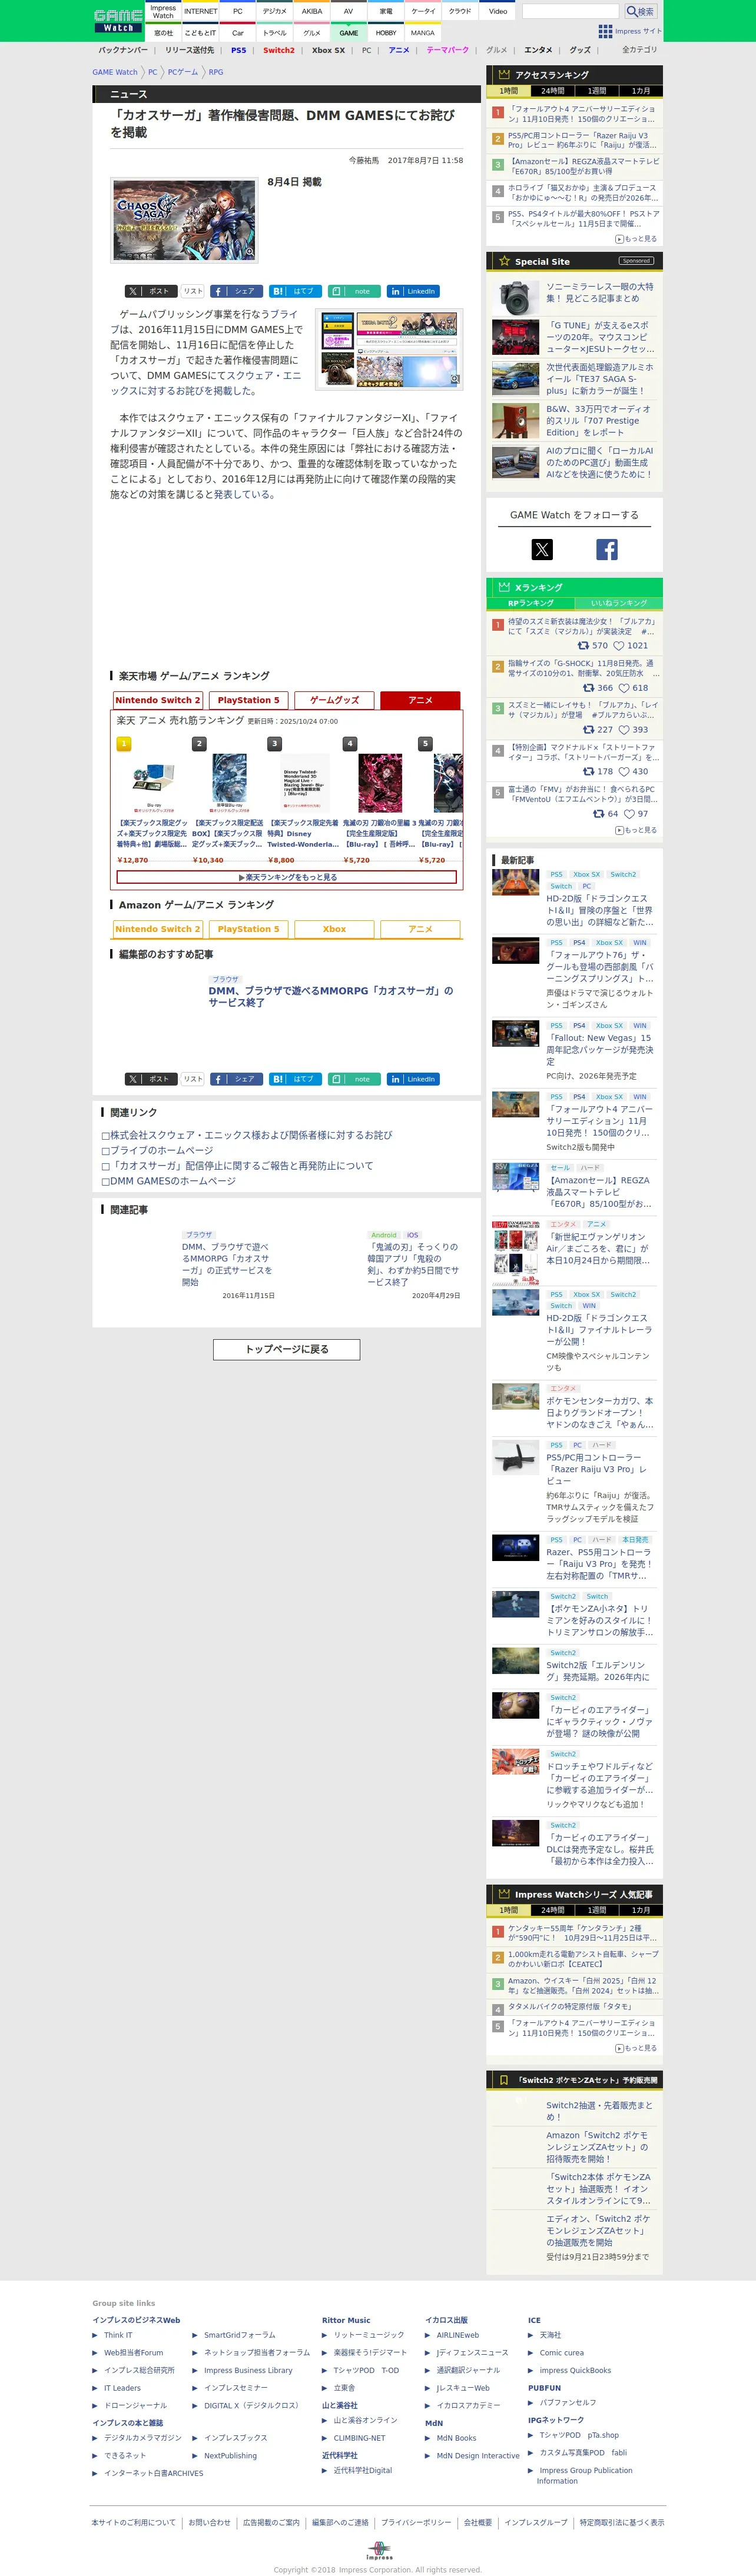
Task: Click the retweet icon showing 366
Action: pos(589,688)
